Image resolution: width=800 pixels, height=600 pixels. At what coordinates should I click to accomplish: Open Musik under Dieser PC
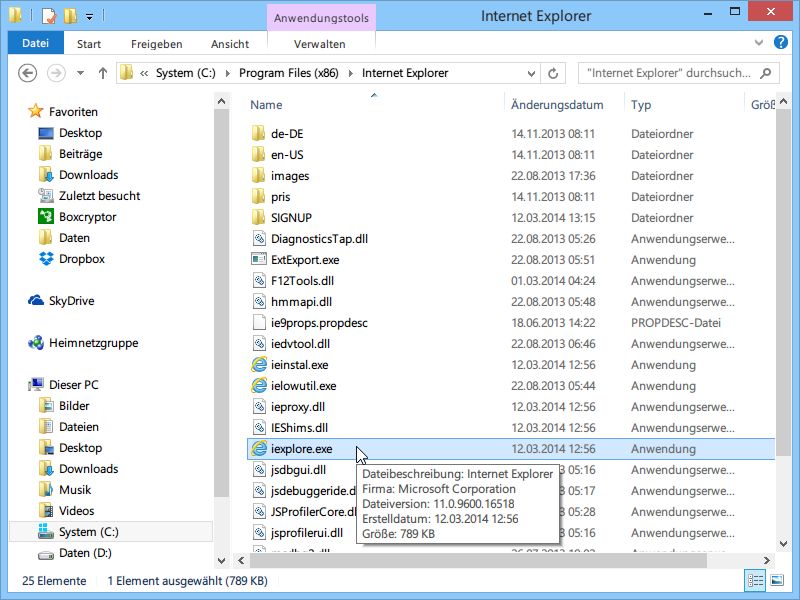coord(74,490)
